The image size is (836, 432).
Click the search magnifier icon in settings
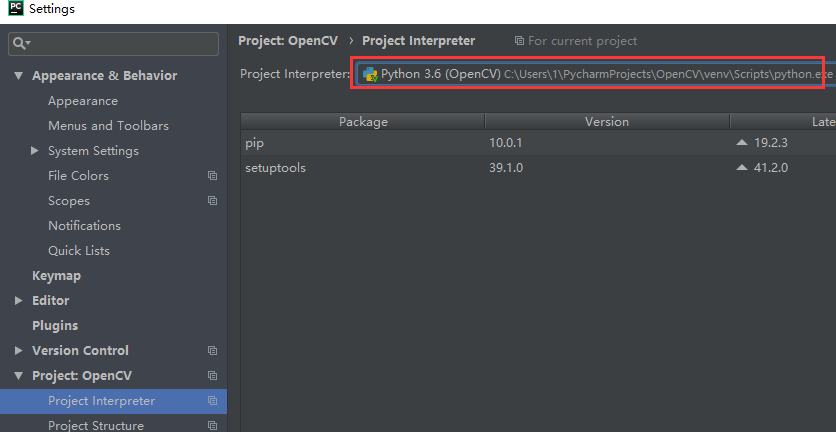point(20,44)
